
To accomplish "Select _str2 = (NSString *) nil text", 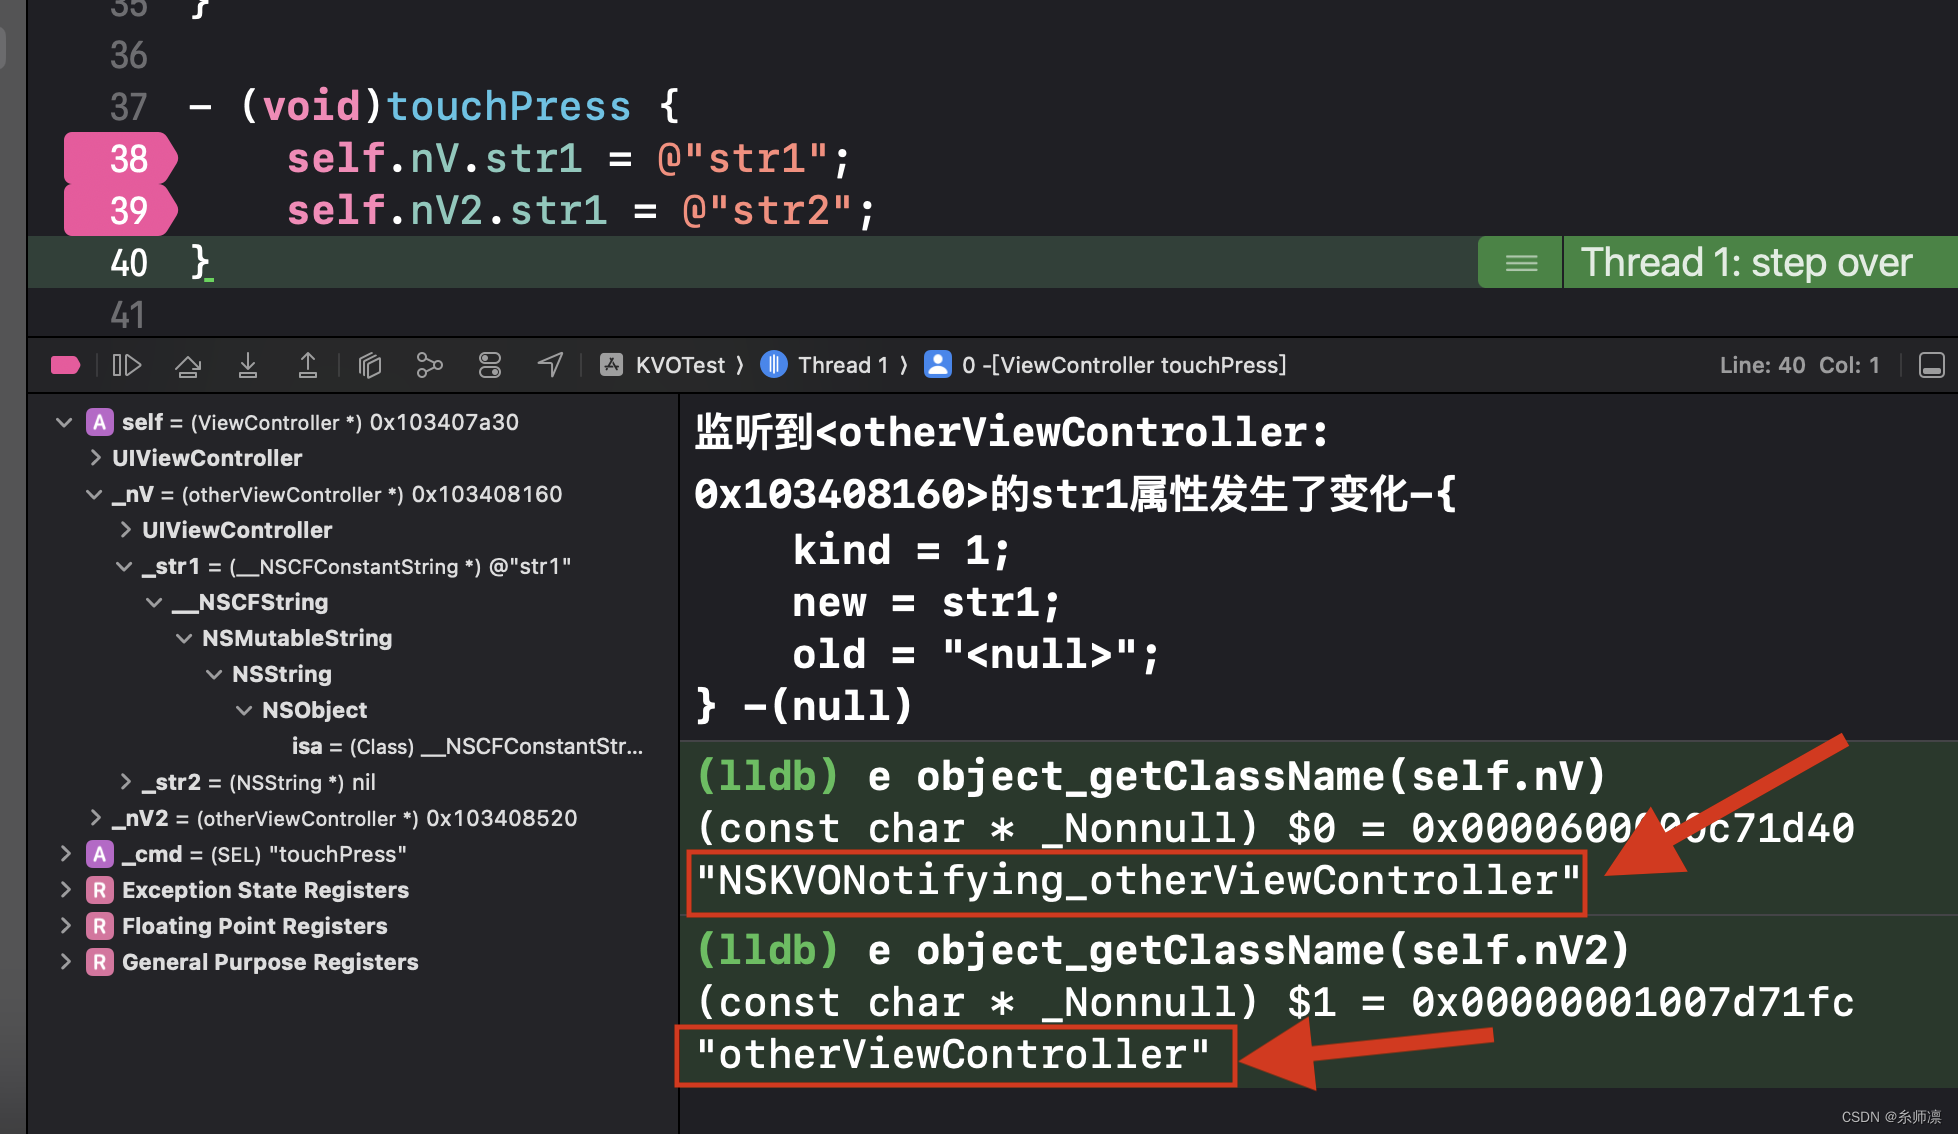I will pyautogui.click(x=259, y=782).
